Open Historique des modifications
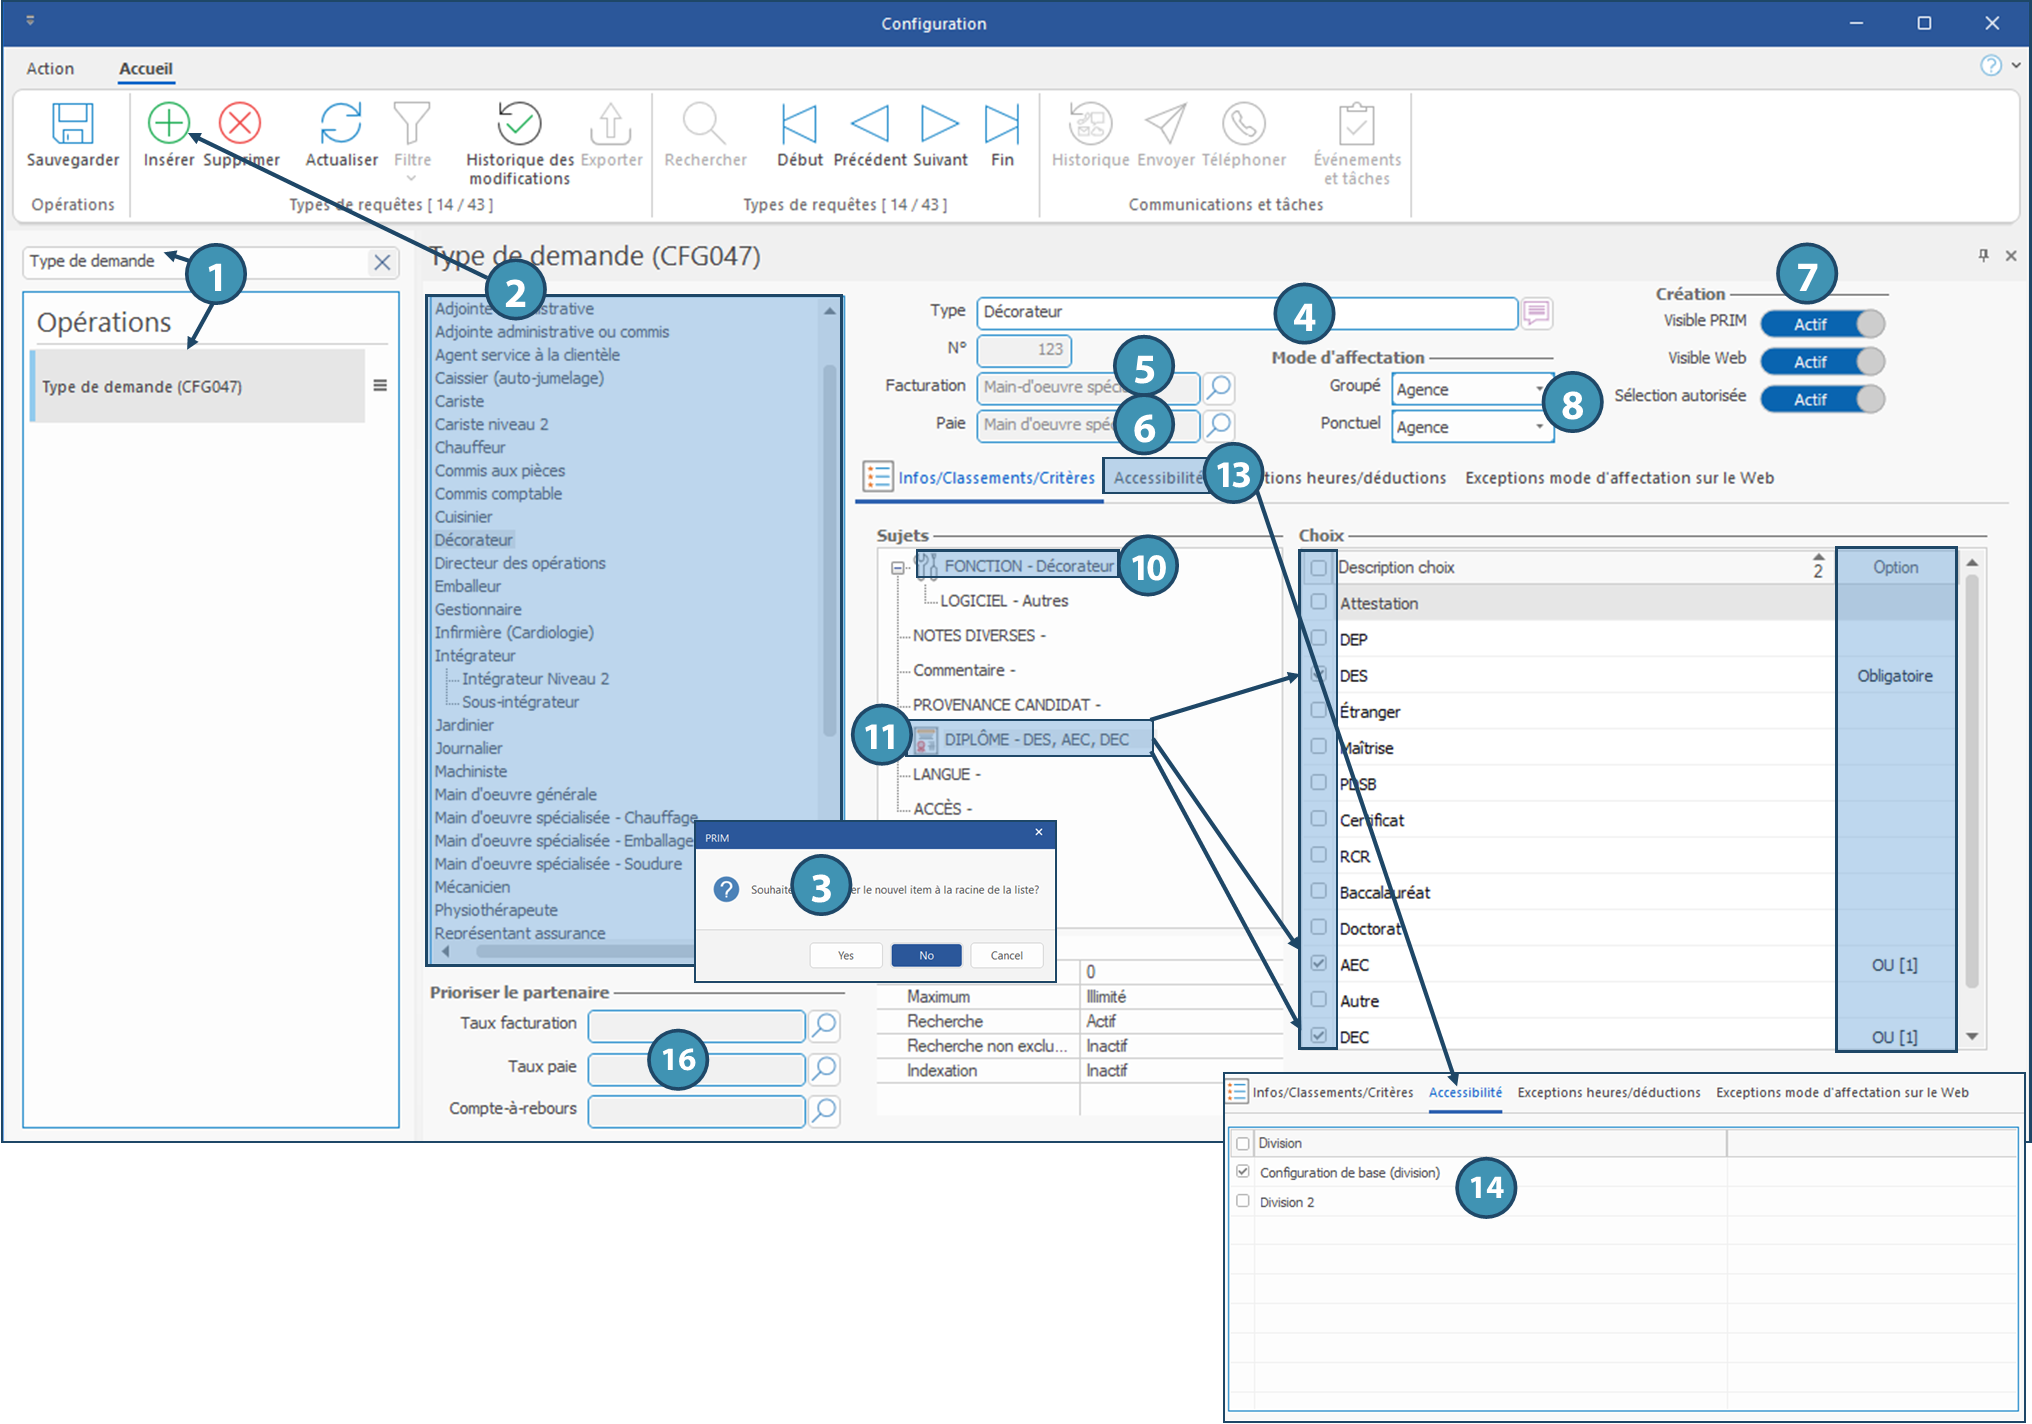The width and height of the screenshot is (2032, 1424). (519, 124)
